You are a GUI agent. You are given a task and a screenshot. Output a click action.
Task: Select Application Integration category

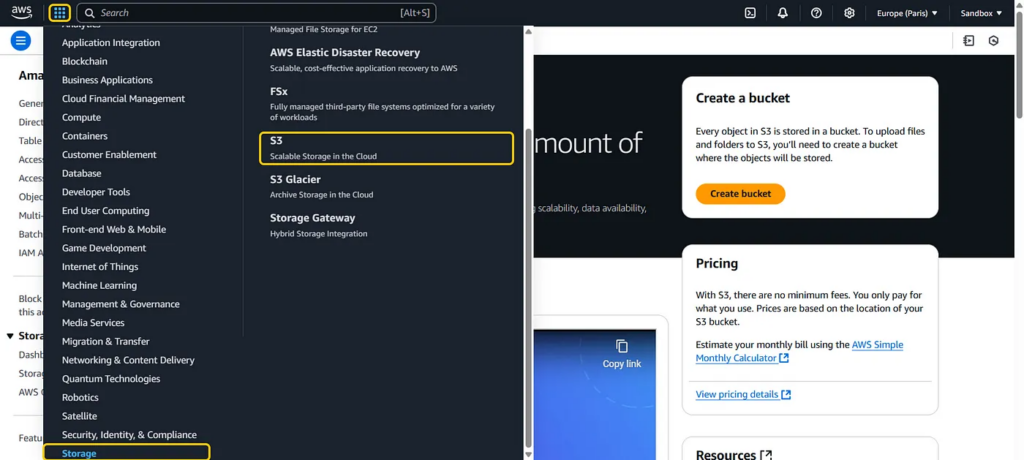tap(111, 42)
